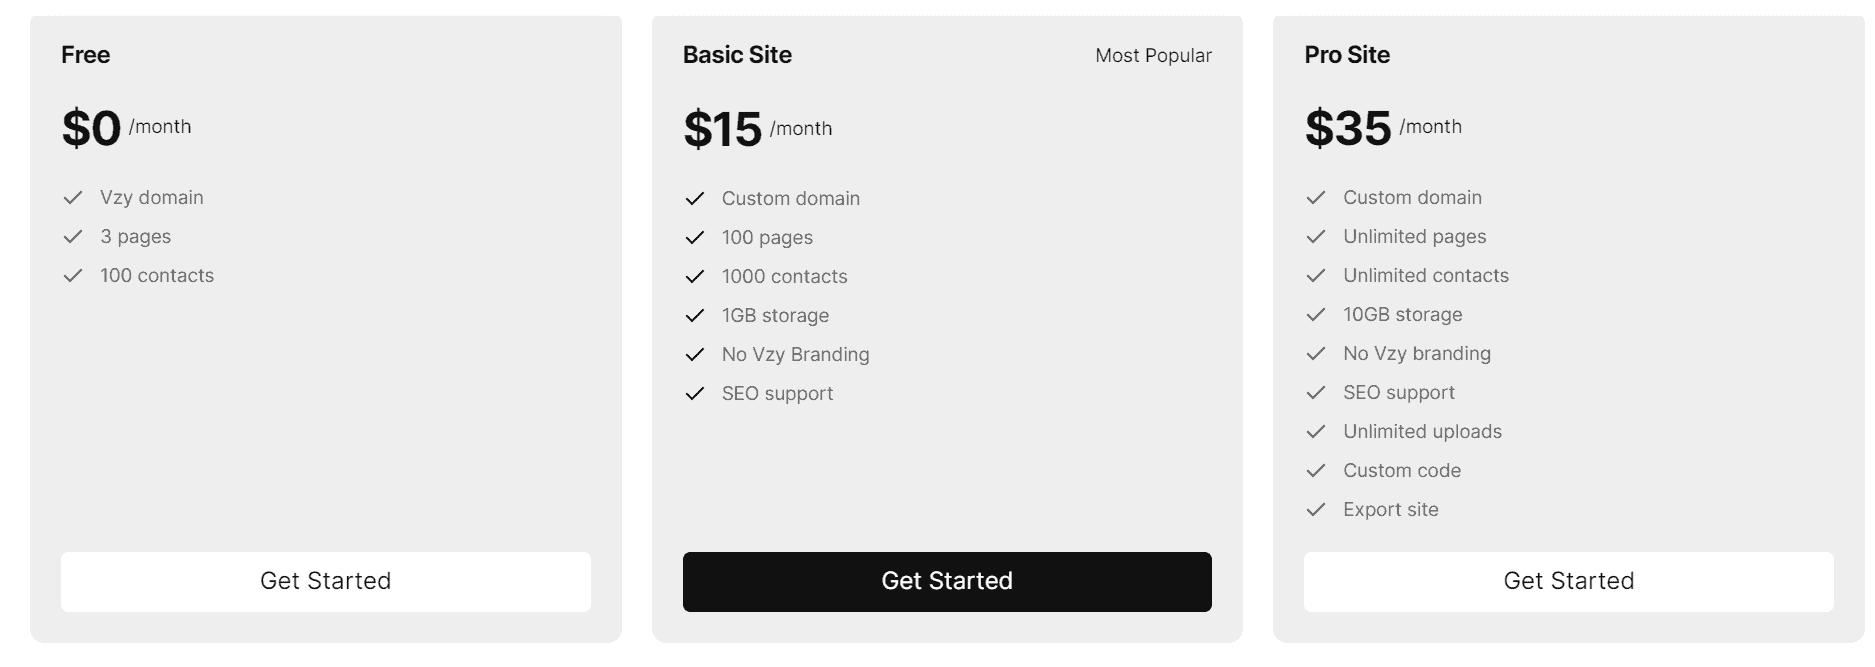Select Get Started on the Free plan

tap(326, 581)
